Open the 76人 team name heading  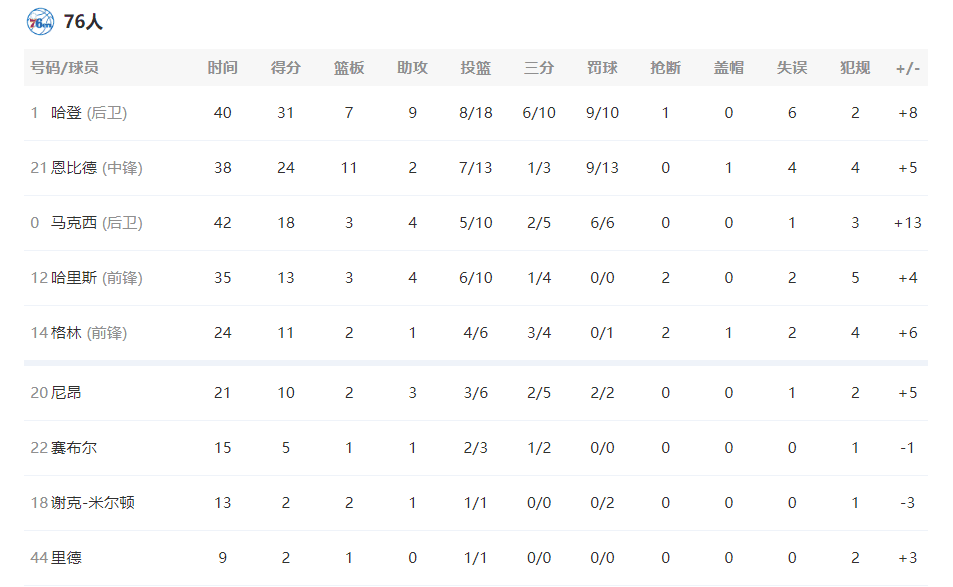(x=83, y=22)
